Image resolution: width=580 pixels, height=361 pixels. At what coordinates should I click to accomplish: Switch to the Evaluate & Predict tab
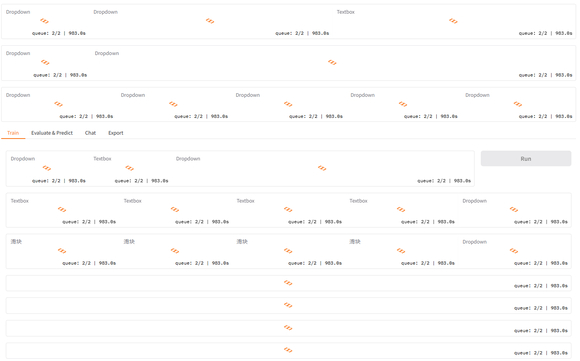(x=52, y=133)
